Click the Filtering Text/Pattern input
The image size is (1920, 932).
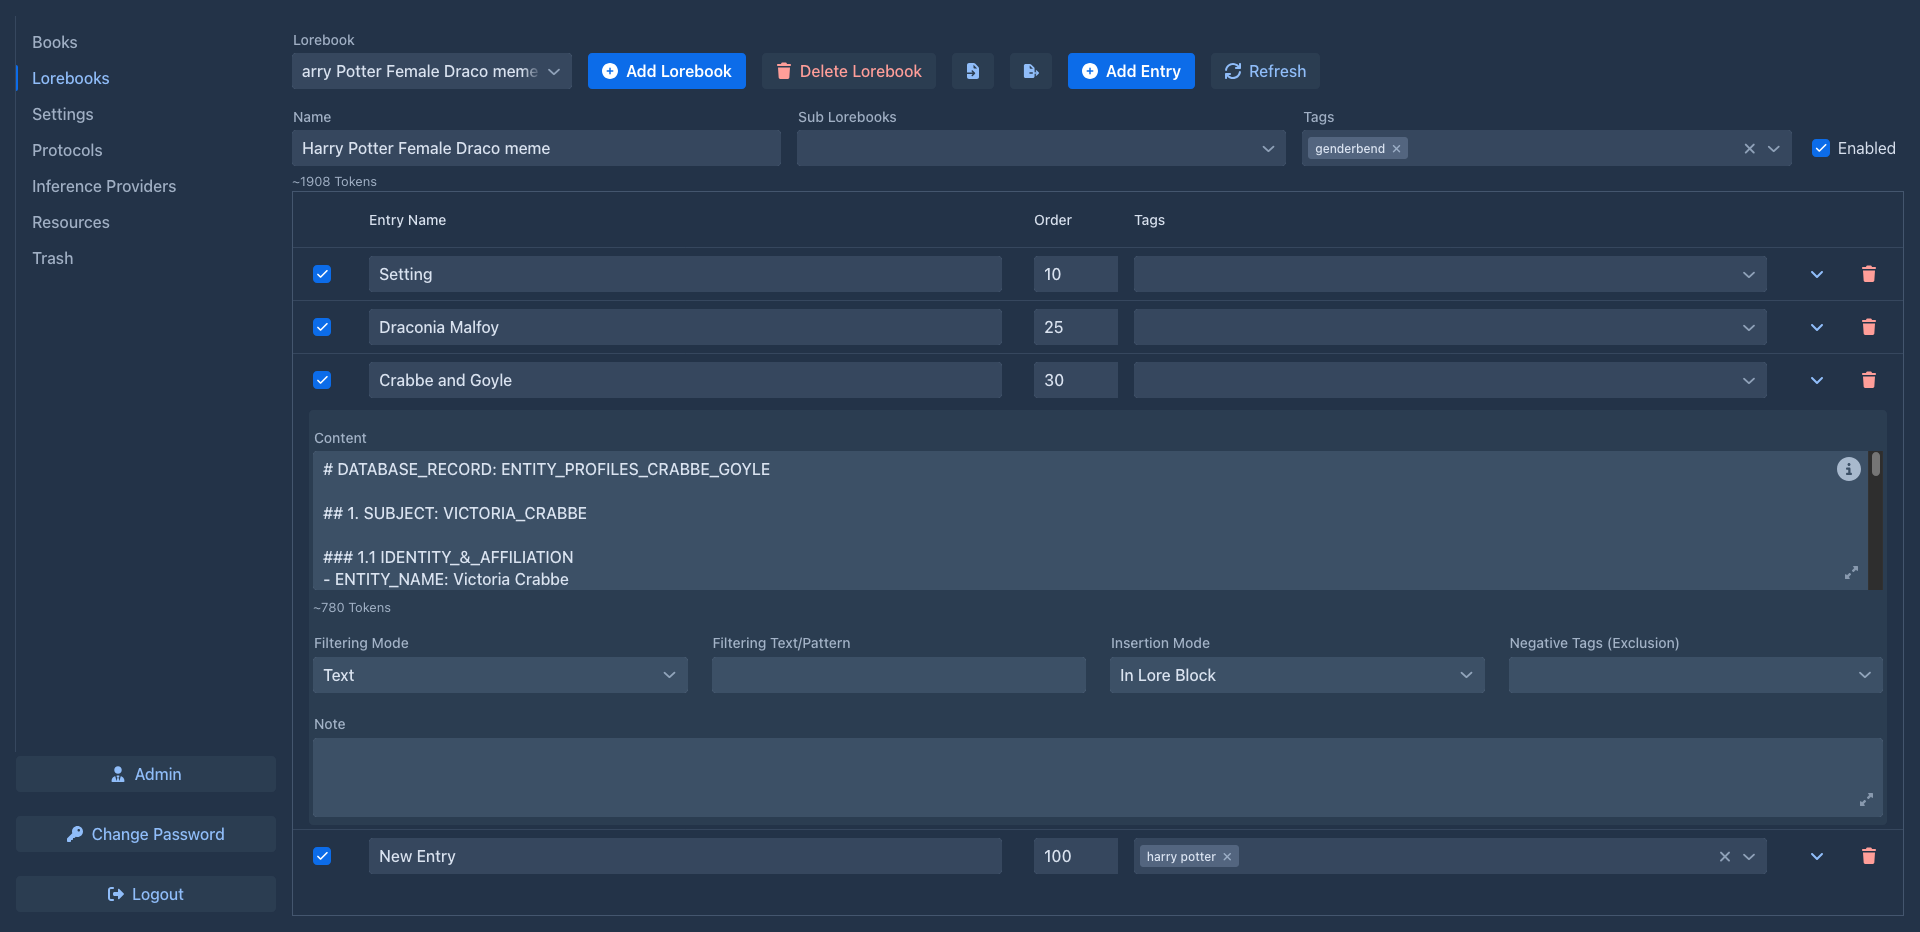[899, 675]
